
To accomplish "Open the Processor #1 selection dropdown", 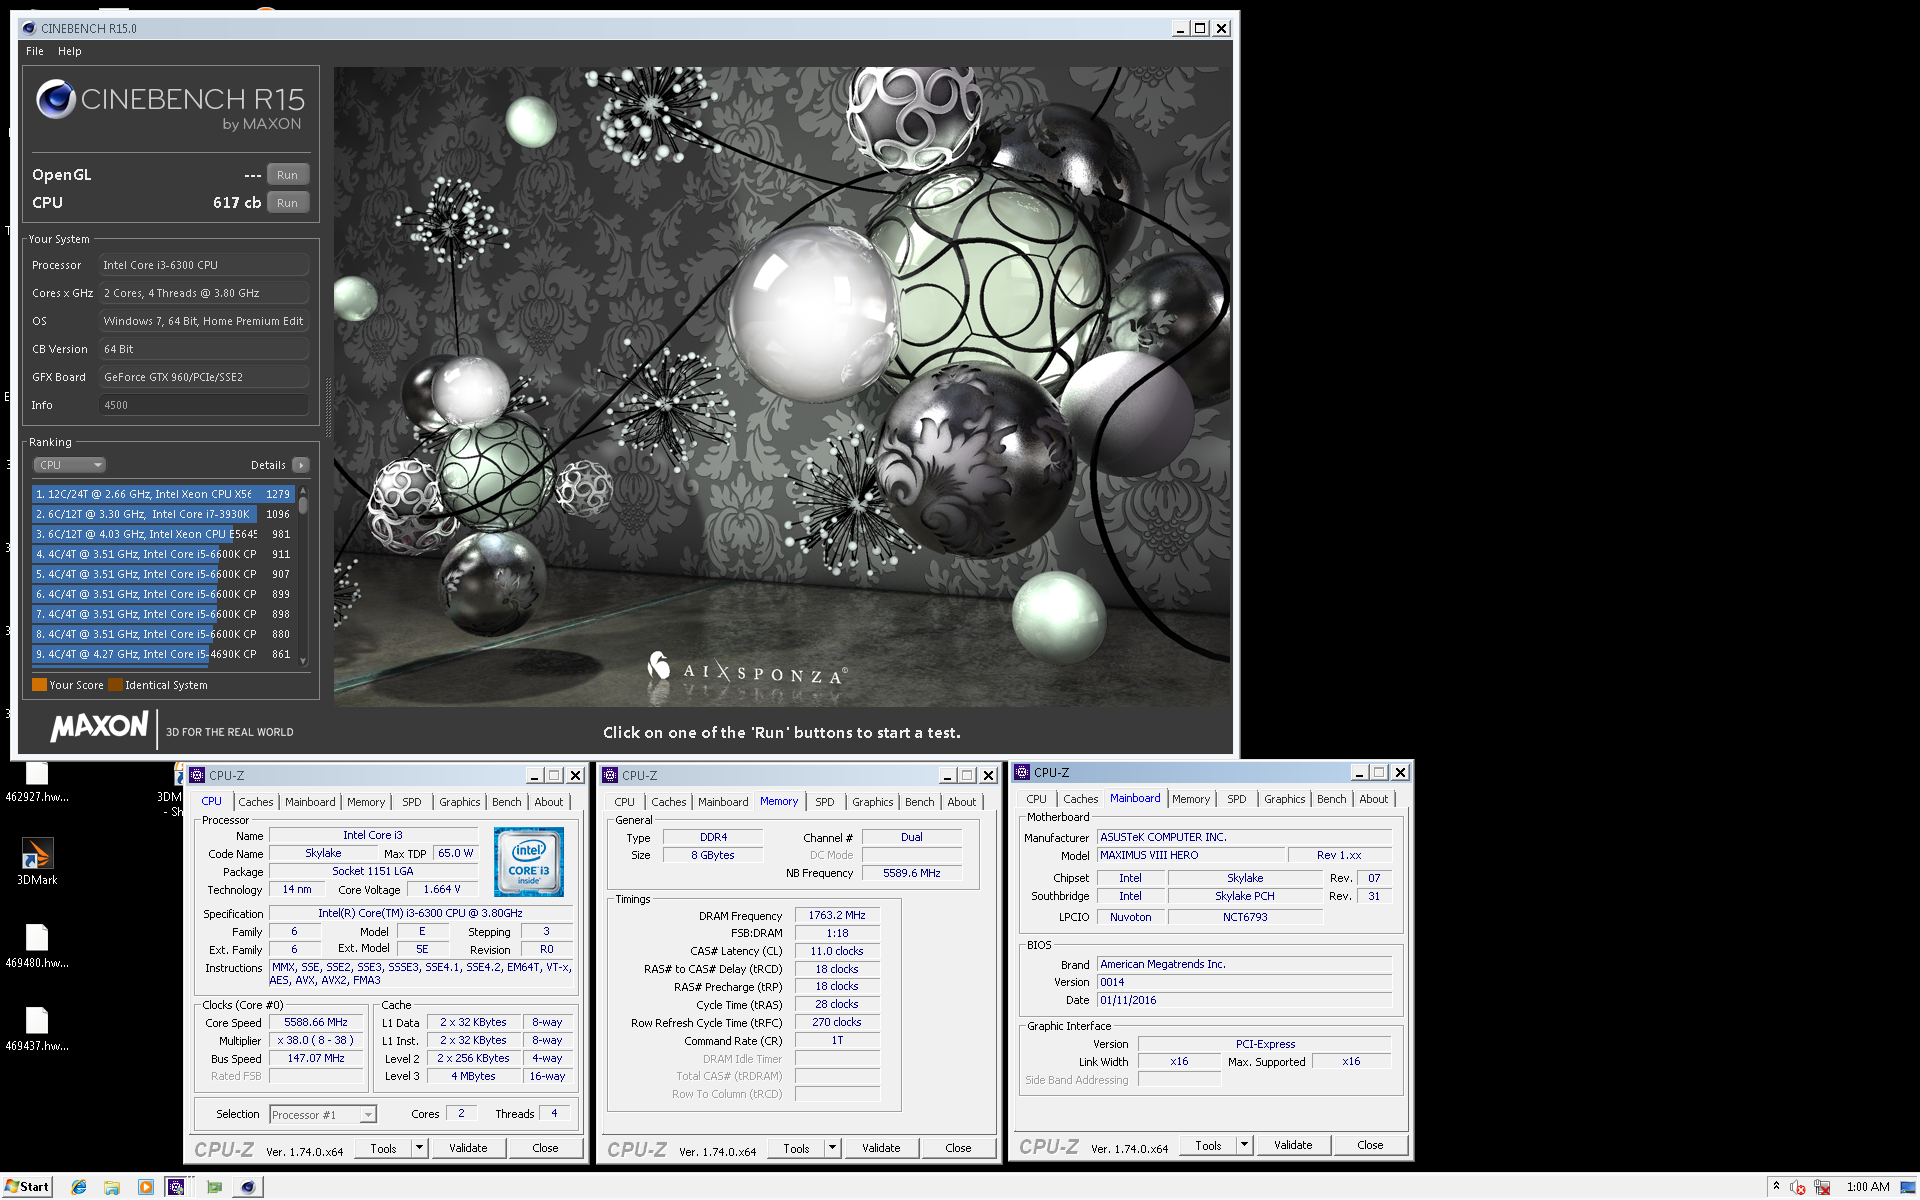I will [x=323, y=1114].
